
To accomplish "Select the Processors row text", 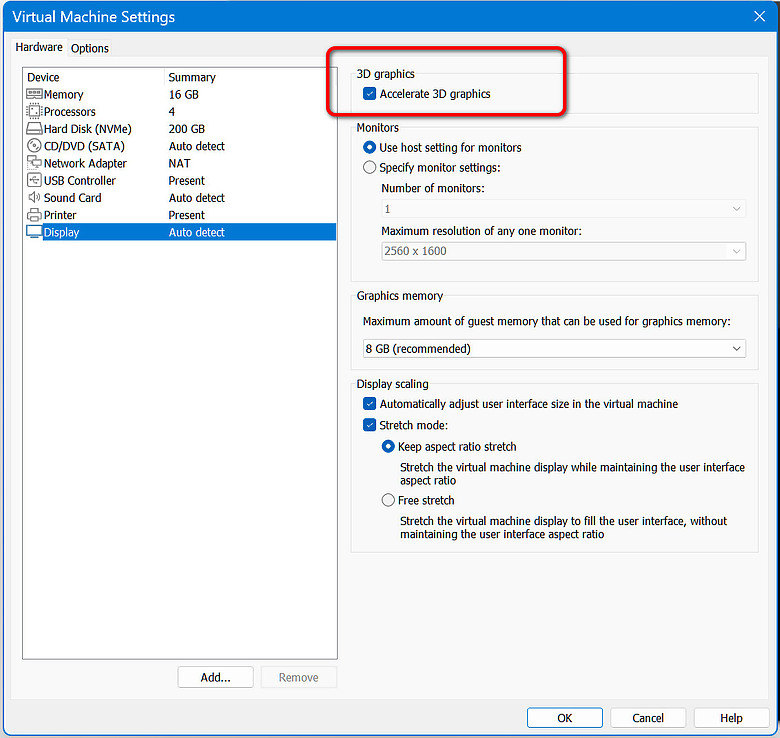I will [x=70, y=111].
